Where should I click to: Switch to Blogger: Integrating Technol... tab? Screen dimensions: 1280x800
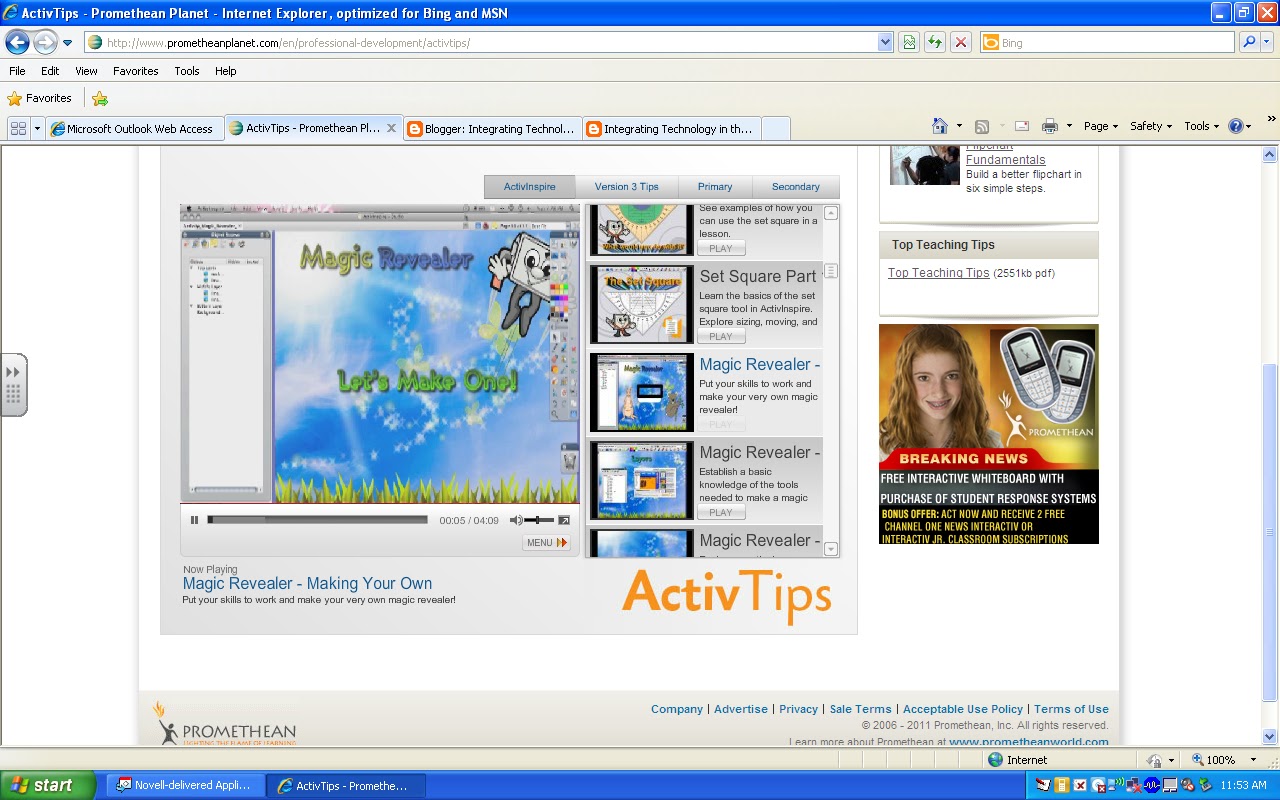(492, 128)
